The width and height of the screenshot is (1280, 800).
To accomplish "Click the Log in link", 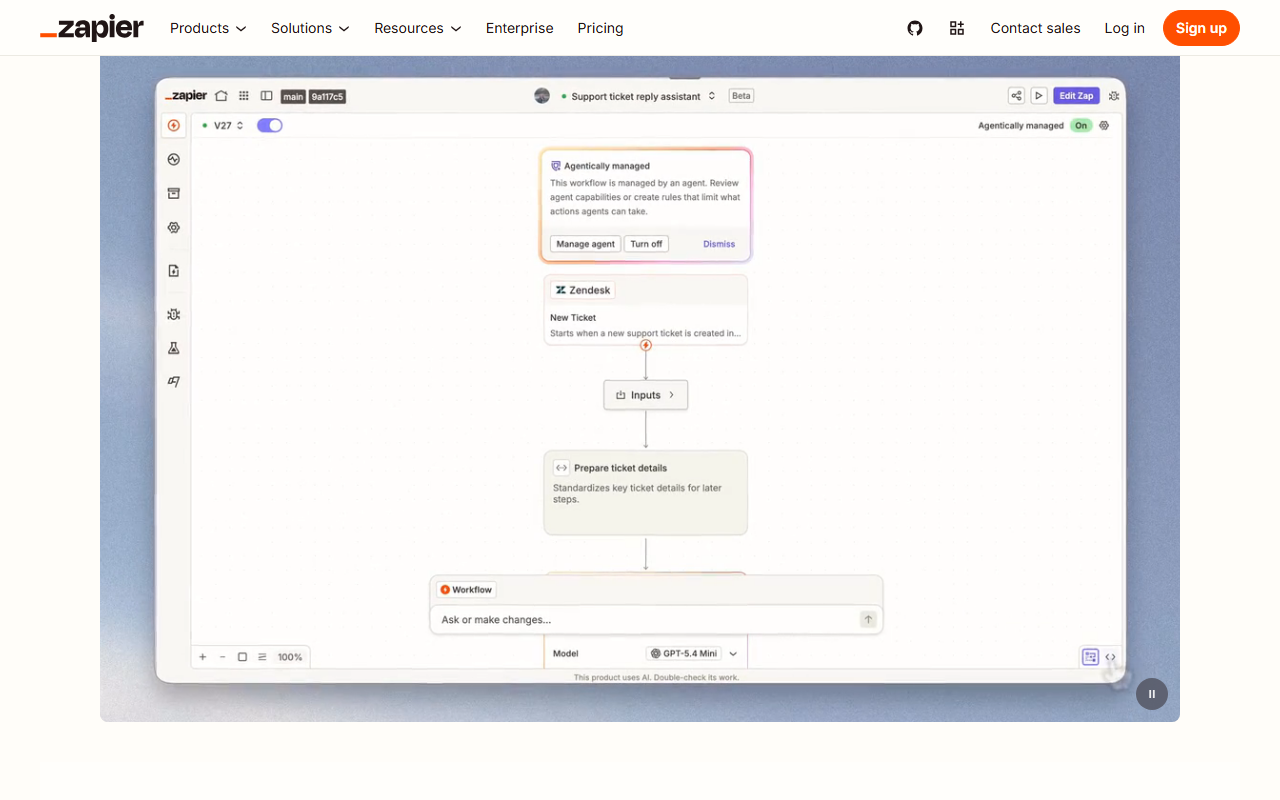I will 1124,28.
